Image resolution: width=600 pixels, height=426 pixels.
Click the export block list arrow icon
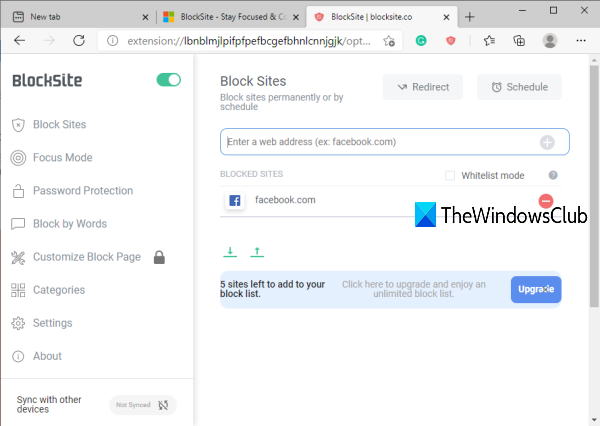[x=257, y=251]
